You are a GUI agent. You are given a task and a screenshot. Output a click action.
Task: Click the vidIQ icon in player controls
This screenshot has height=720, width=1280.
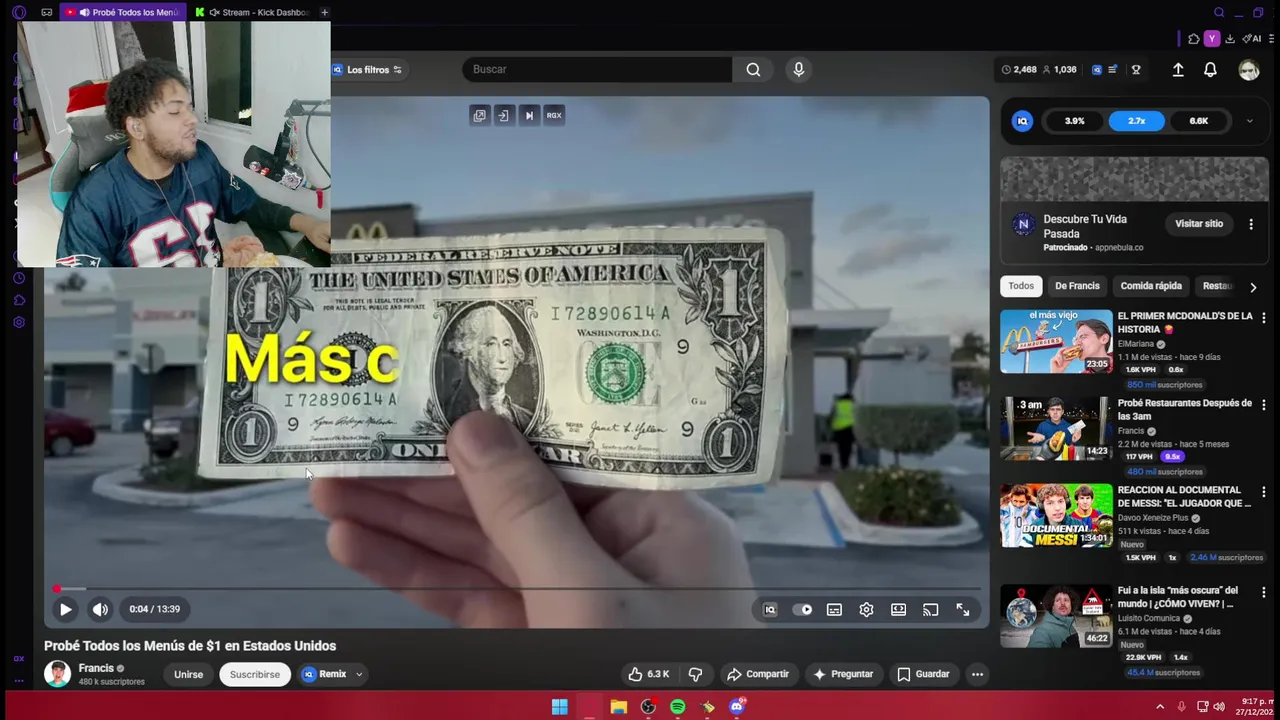769,610
